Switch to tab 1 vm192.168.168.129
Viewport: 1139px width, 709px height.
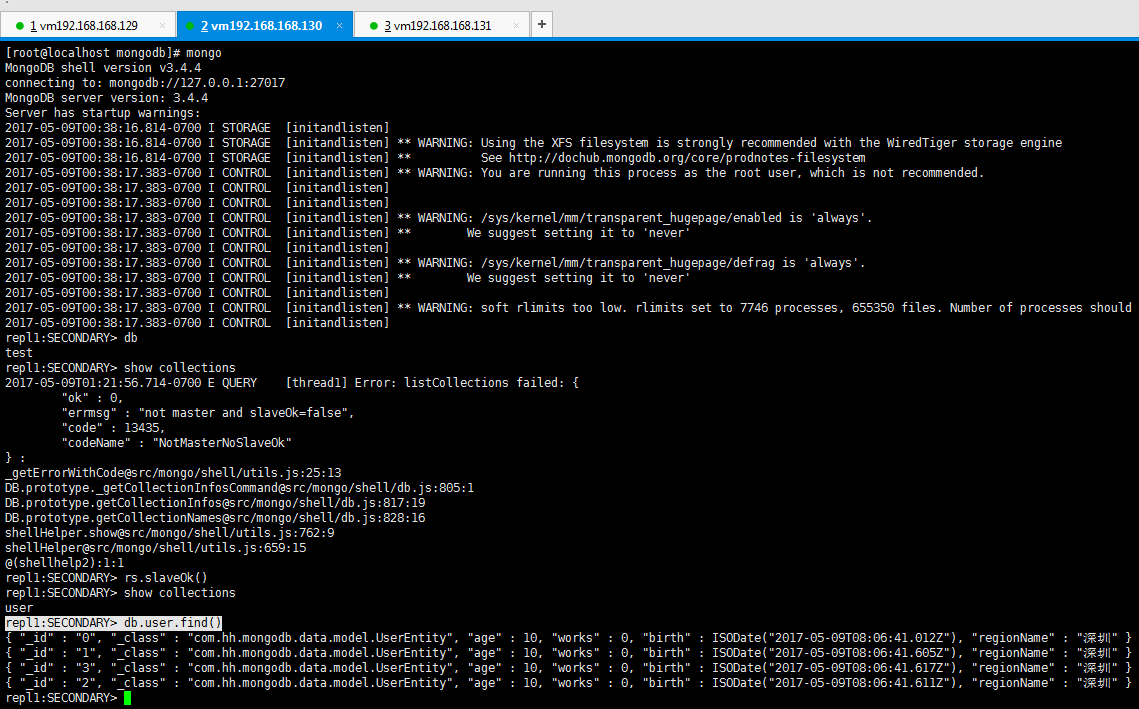86,25
